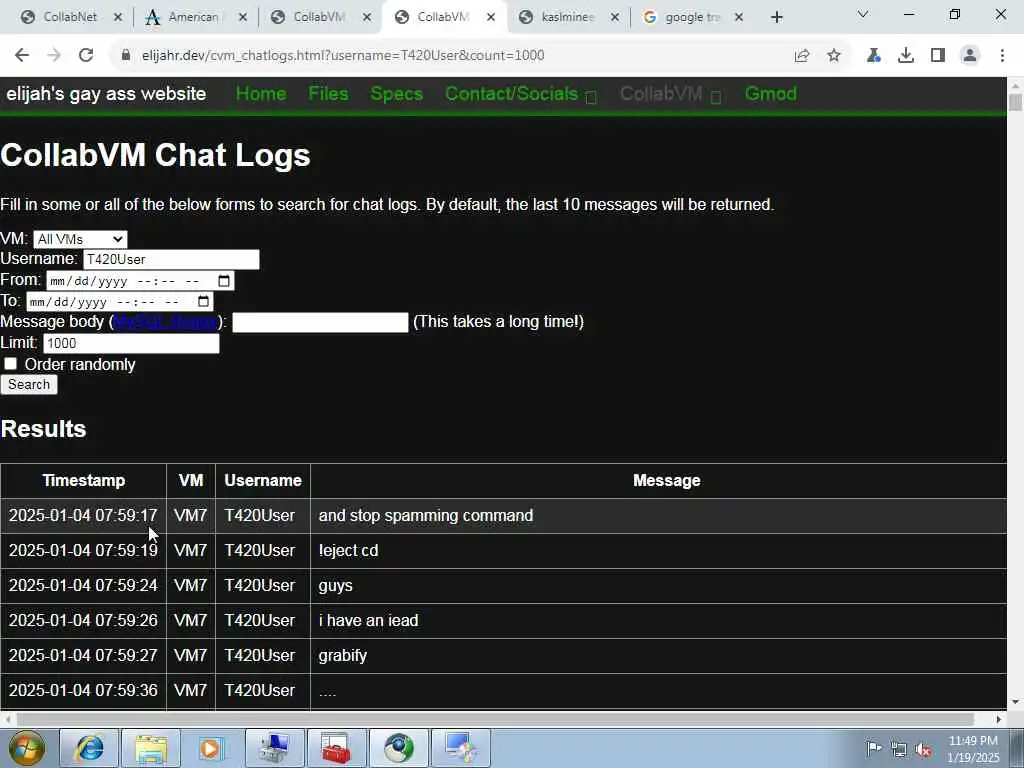The height and width of the screenshot is (768, 1024).
Task: Click the muted volume tray icon
Action: (923, 750)
